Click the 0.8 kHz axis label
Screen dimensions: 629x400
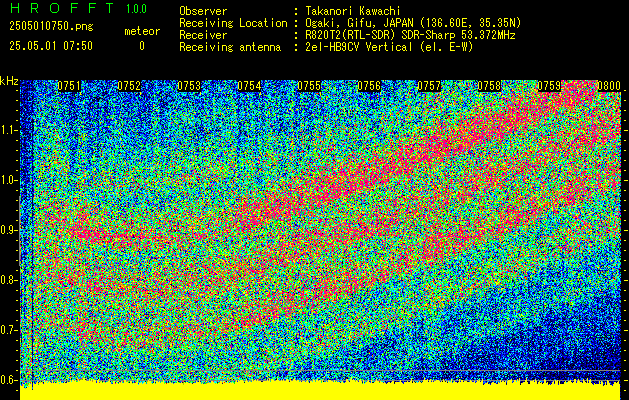pos(7,280)
